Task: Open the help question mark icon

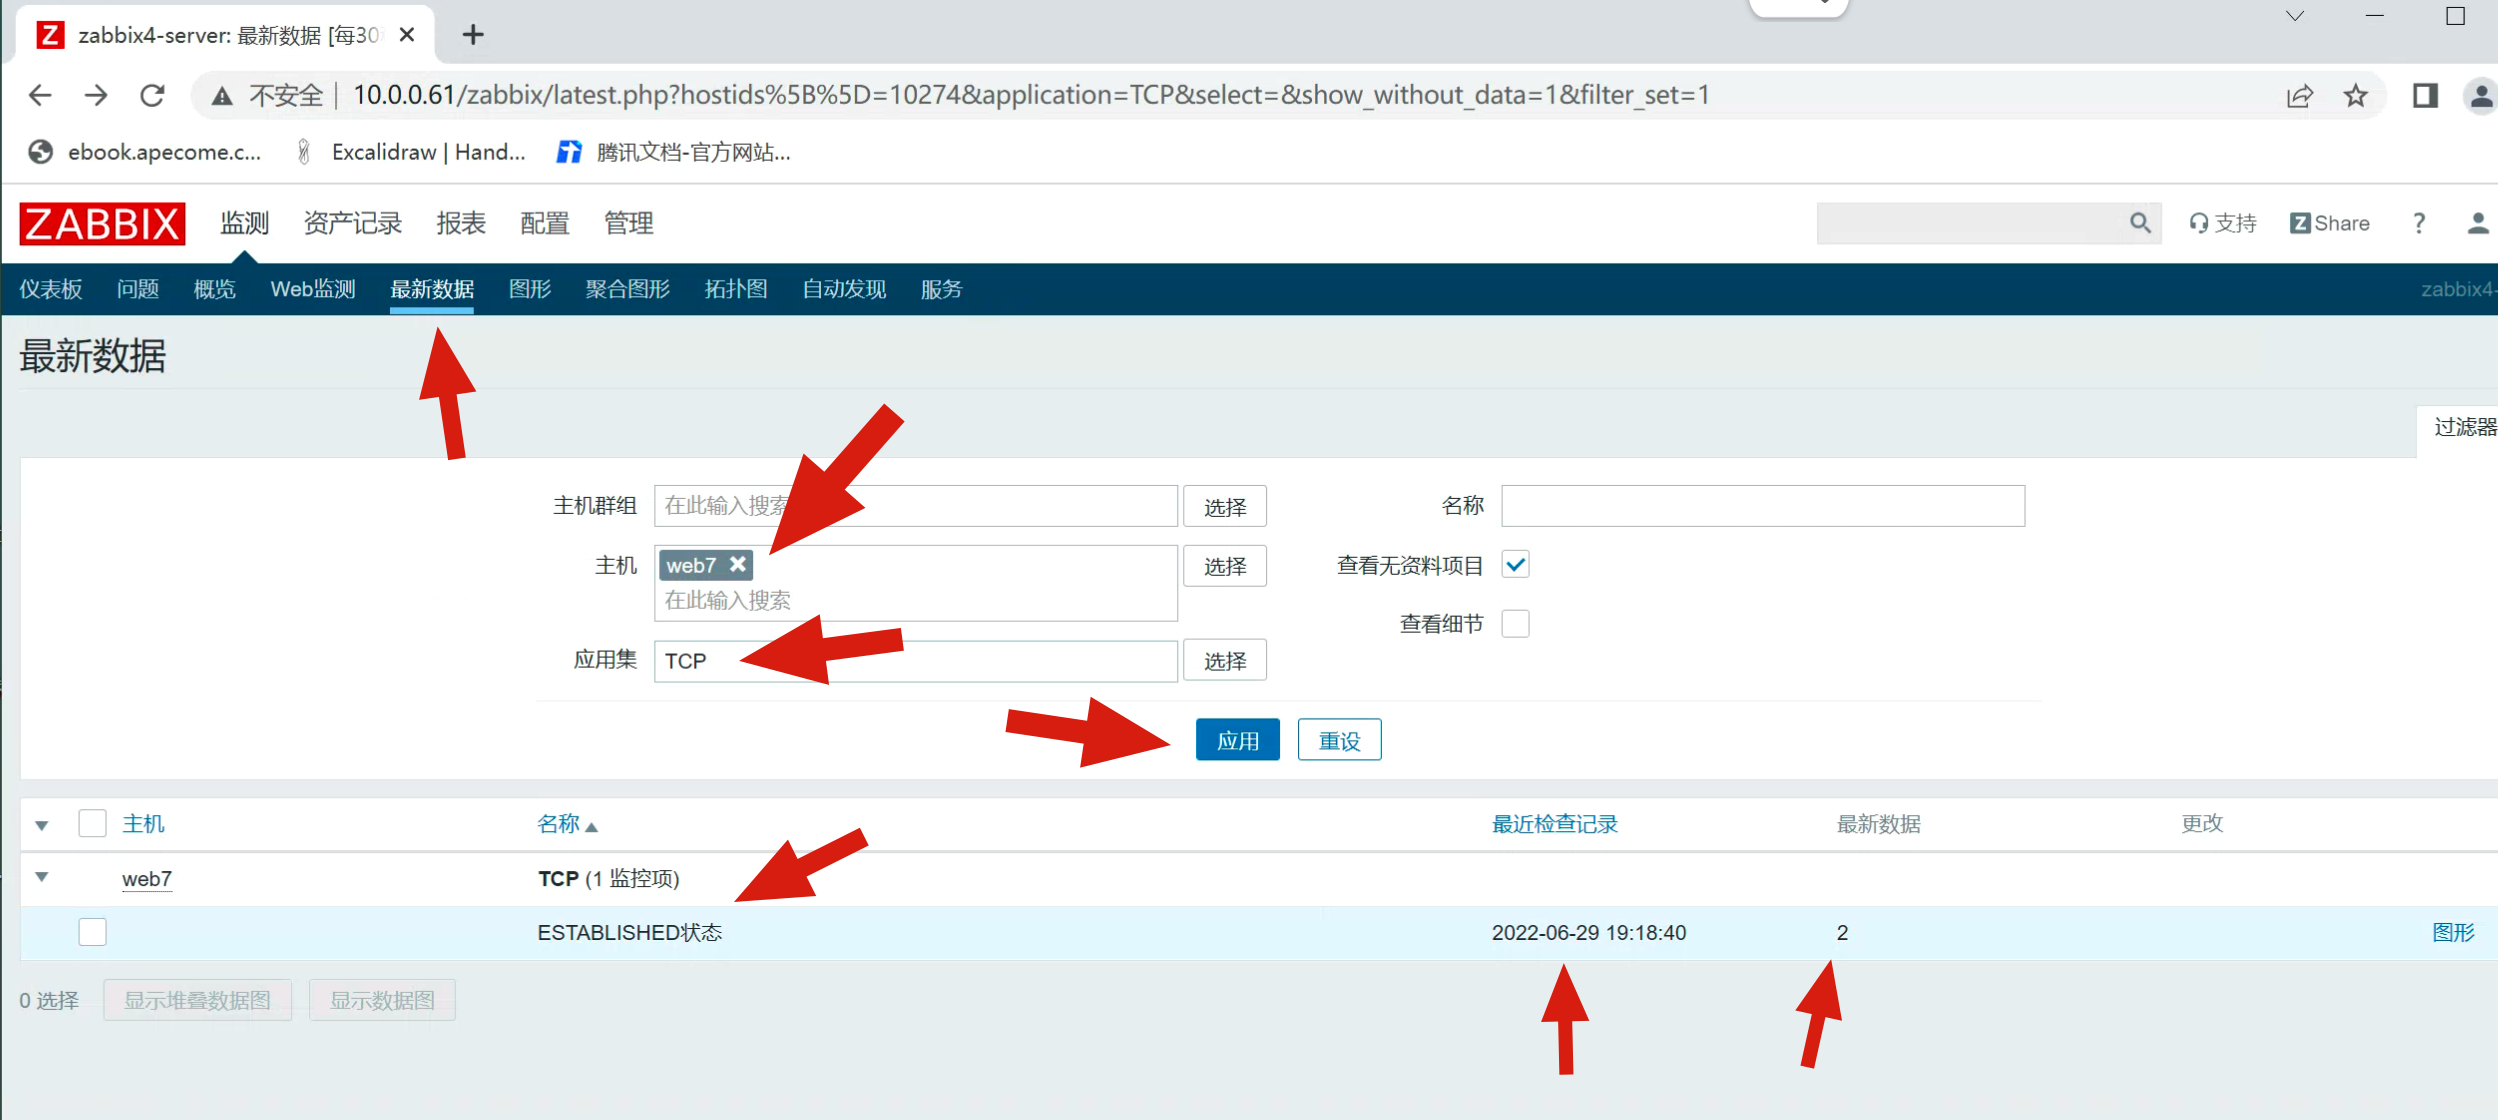Action: [2418, 223]
